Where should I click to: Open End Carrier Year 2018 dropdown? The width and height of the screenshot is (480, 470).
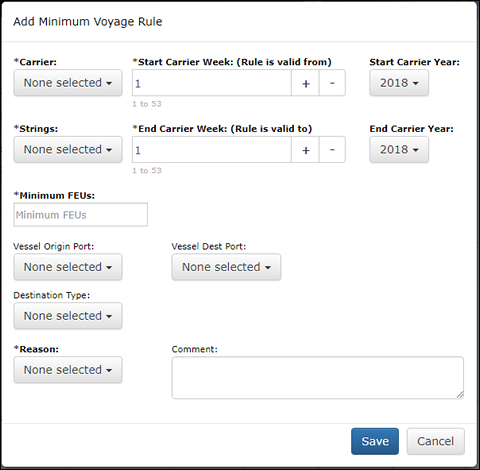pos(399,149)
